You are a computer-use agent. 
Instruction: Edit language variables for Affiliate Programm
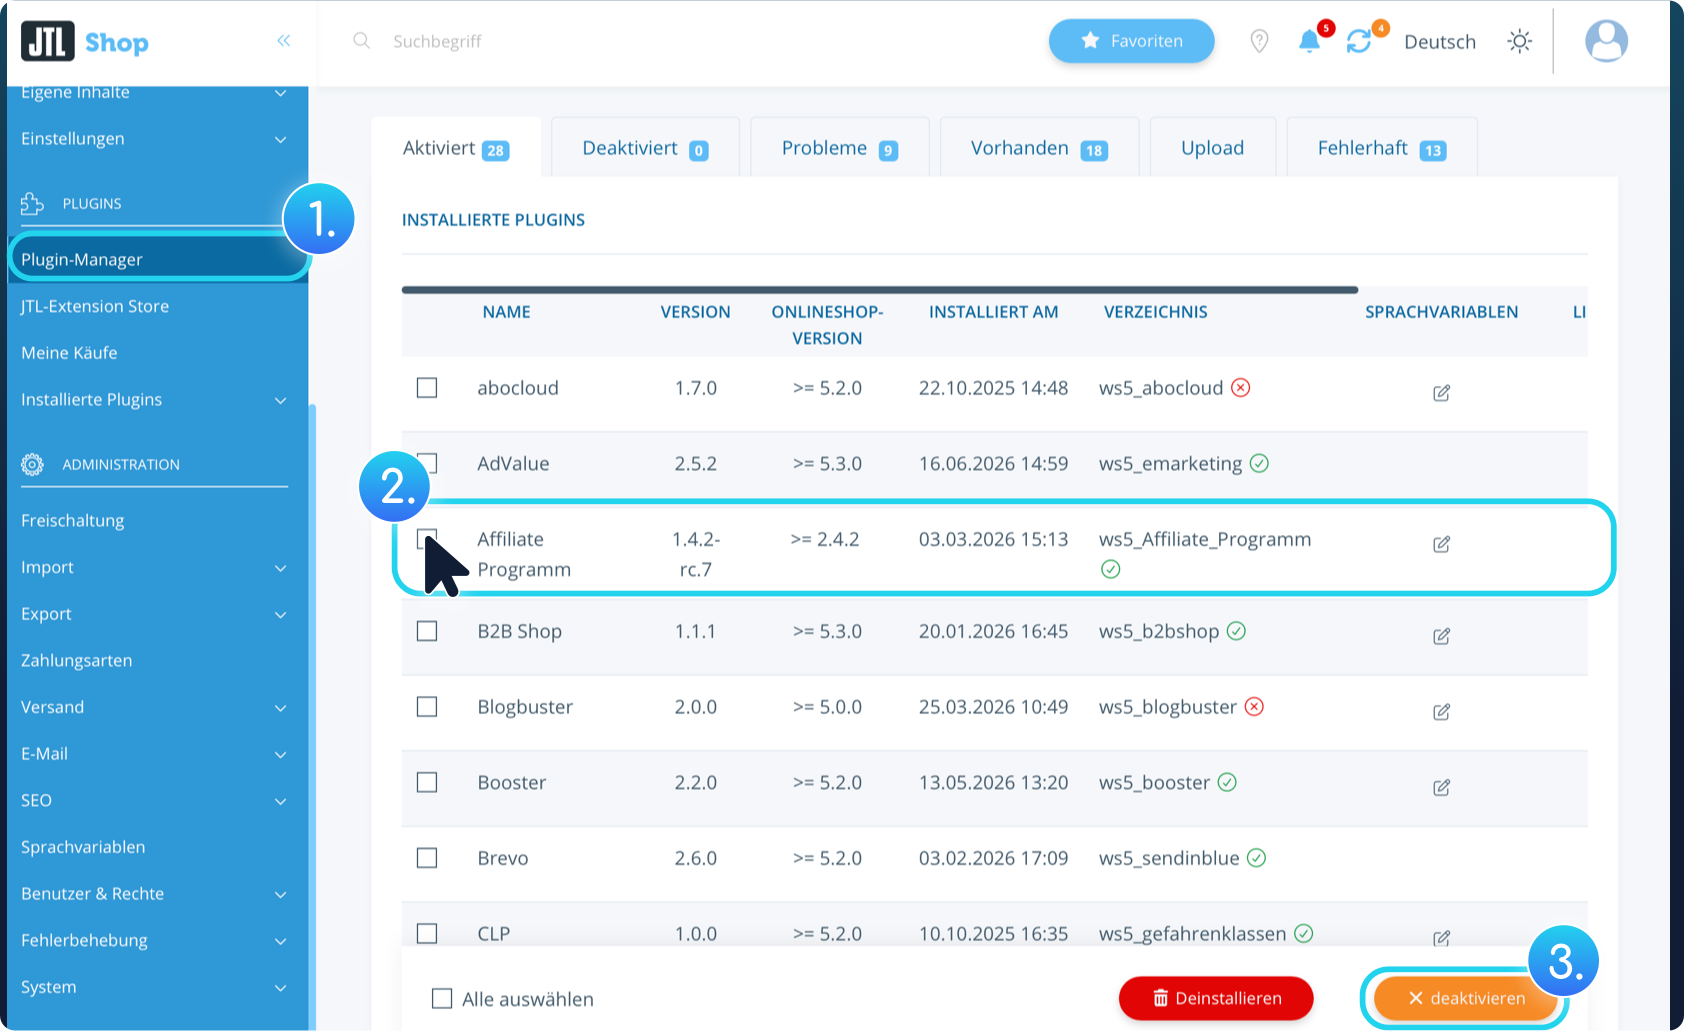coord(1441,543)
